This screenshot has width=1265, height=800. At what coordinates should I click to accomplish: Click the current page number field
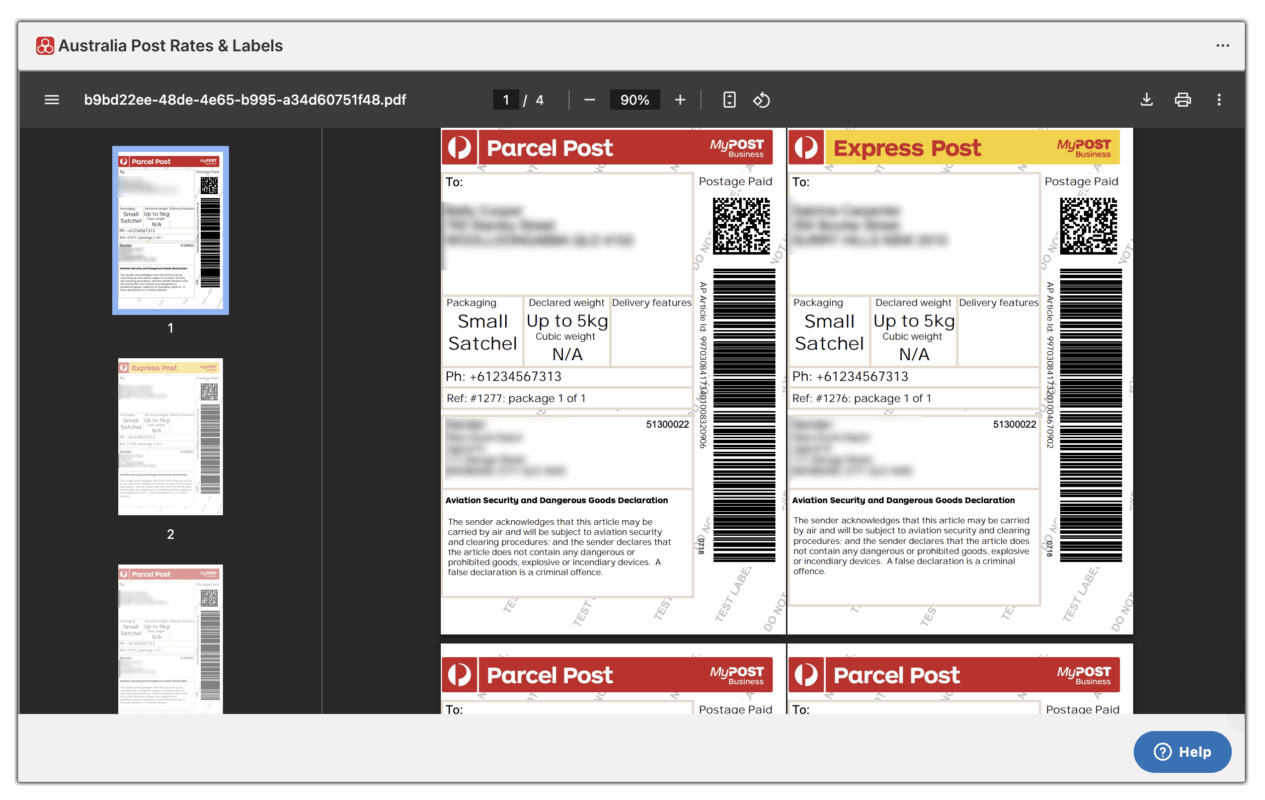click(506, 100)
